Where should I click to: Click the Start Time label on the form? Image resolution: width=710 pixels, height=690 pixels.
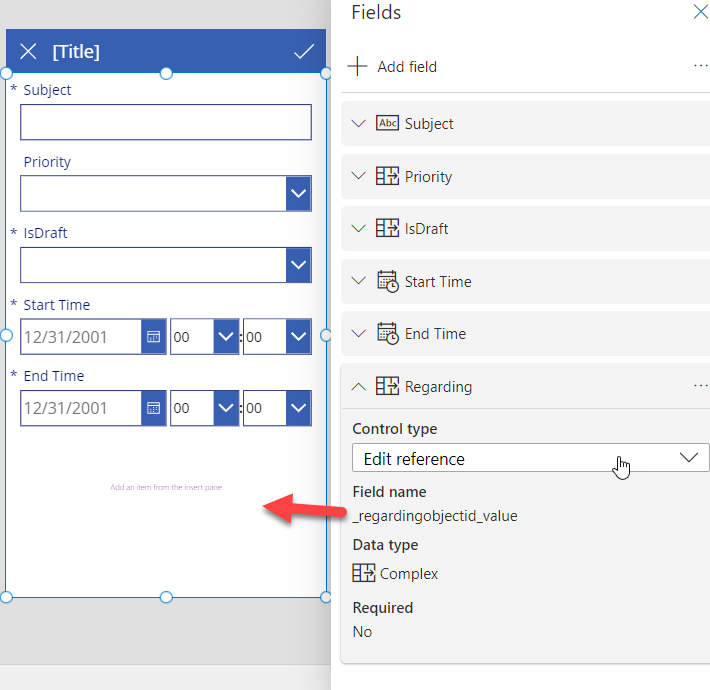[x=57, y=305]
